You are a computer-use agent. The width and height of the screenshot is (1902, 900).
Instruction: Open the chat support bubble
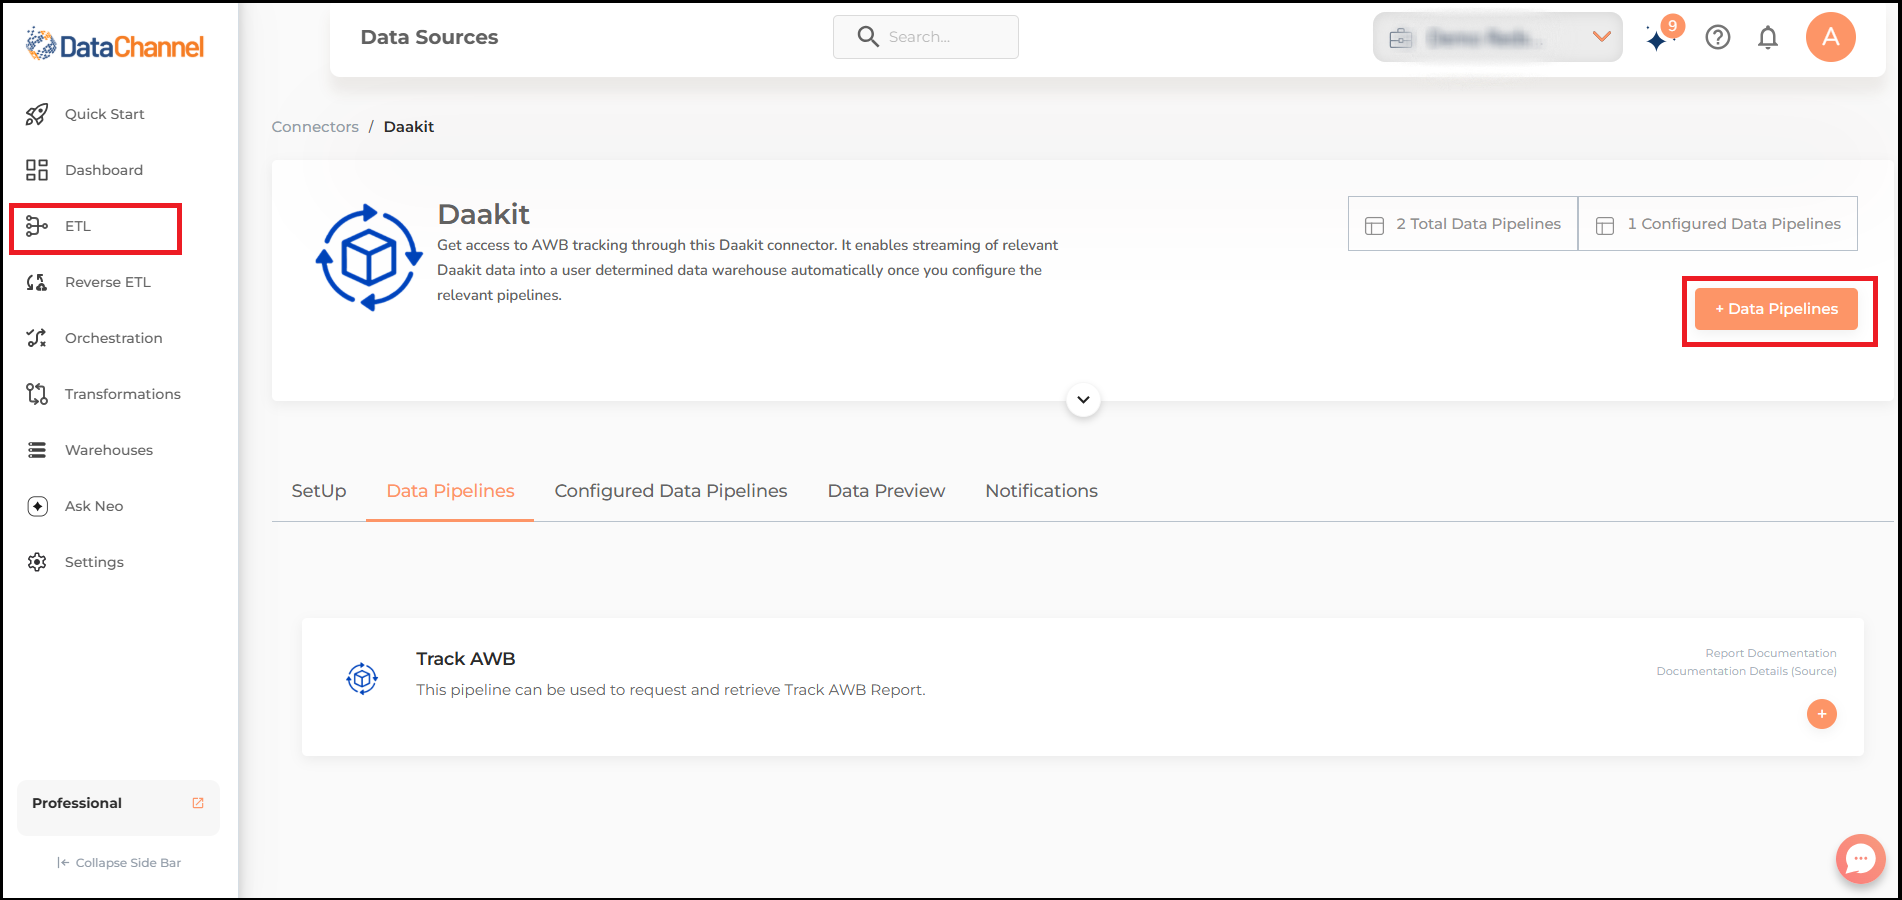pos(1860,858)
